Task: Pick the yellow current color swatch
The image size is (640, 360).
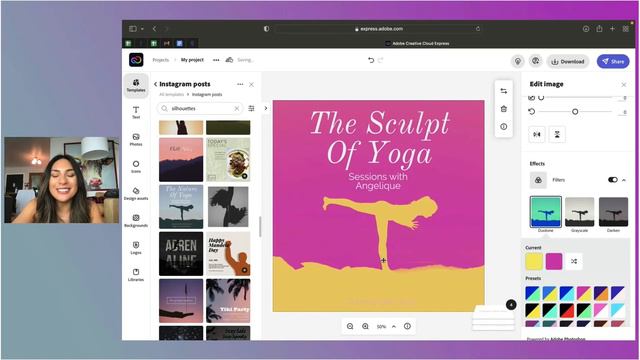Action: tap(534, 261)
